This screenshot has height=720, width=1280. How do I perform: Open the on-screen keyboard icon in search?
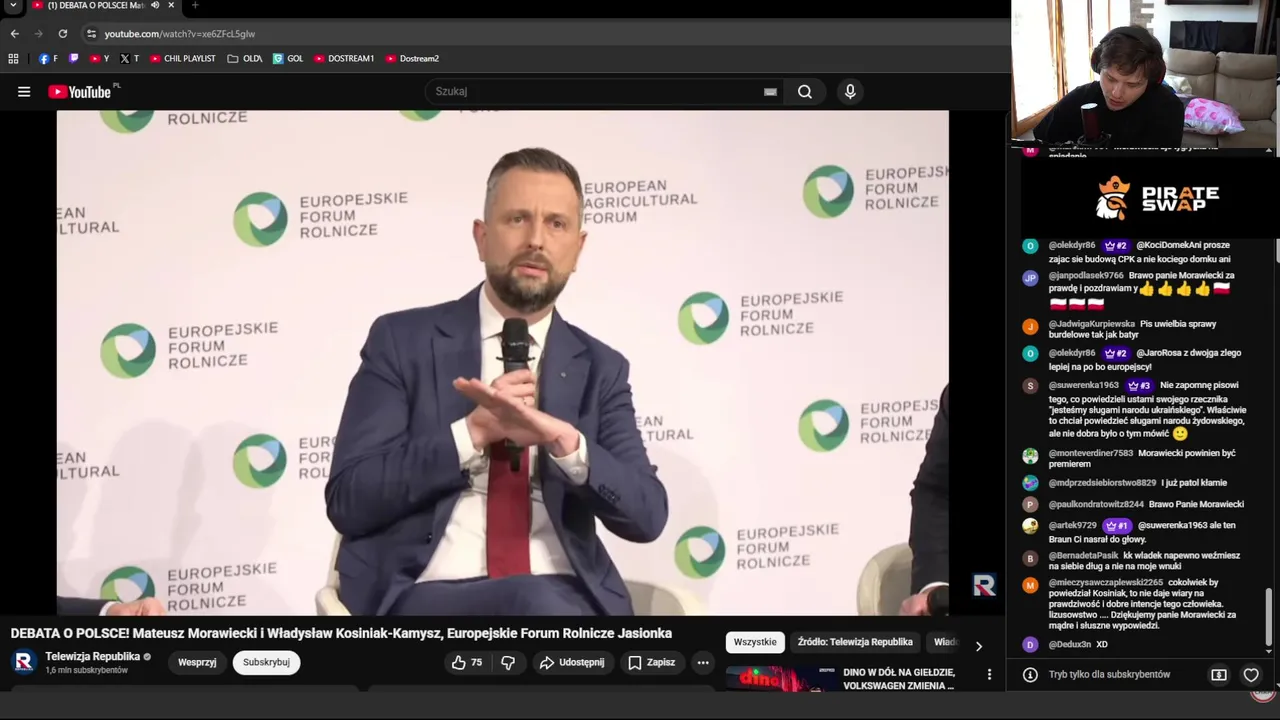tap(770, 92)
